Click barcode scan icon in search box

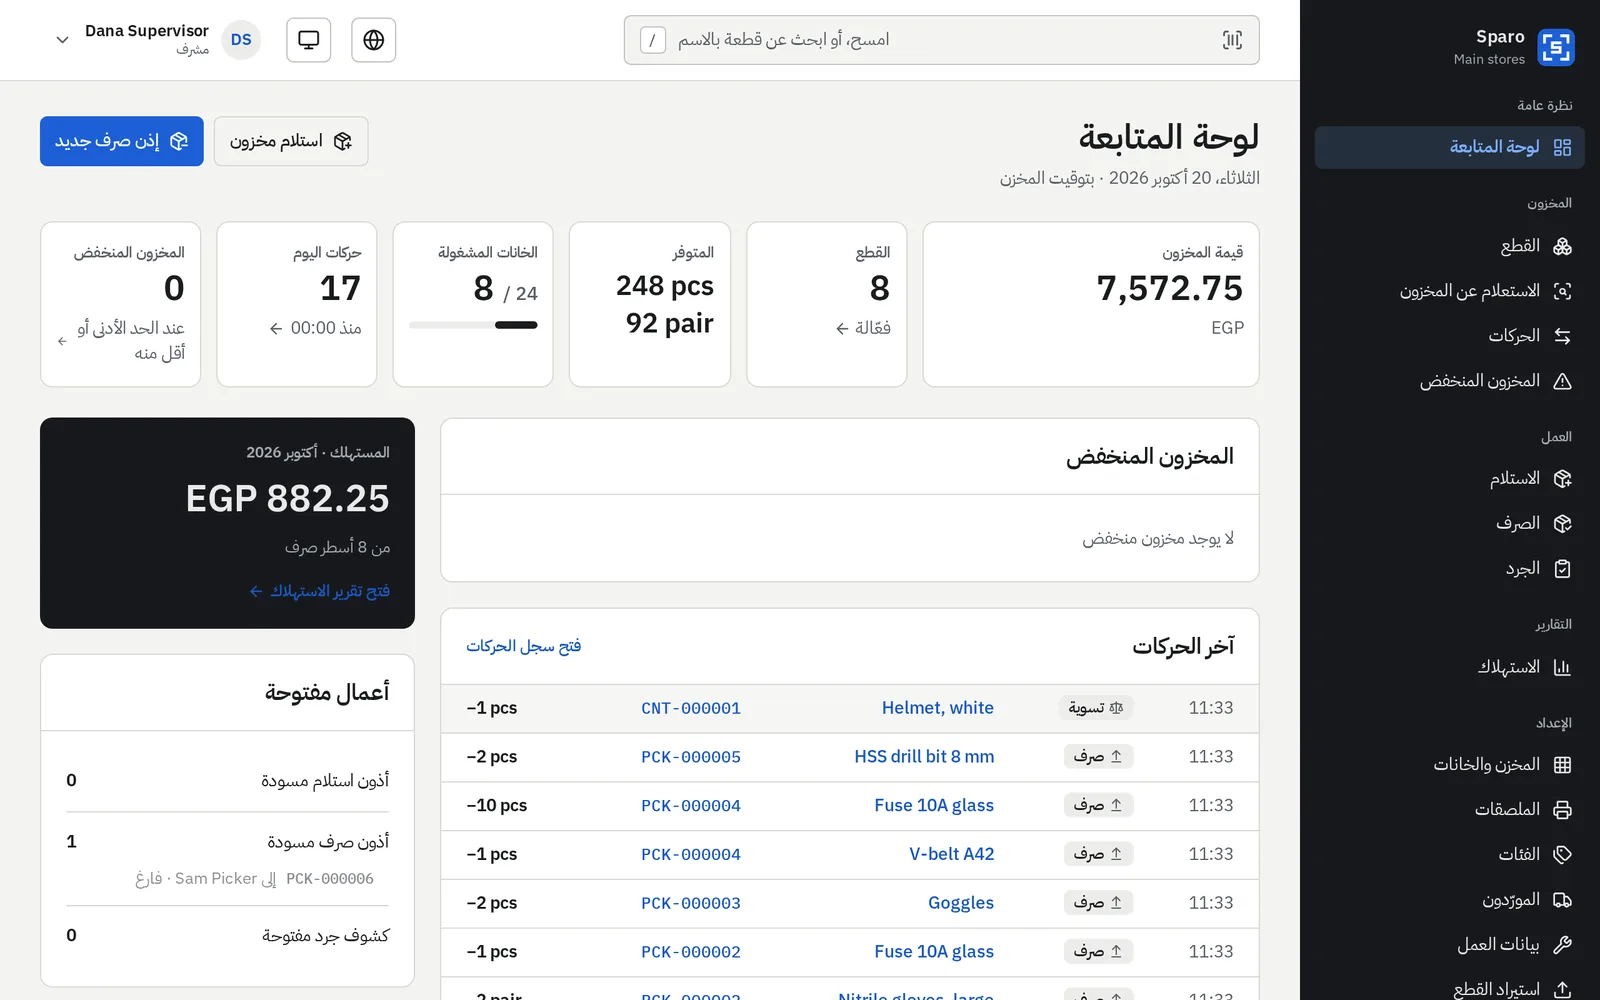click(x=1232, y=40)
